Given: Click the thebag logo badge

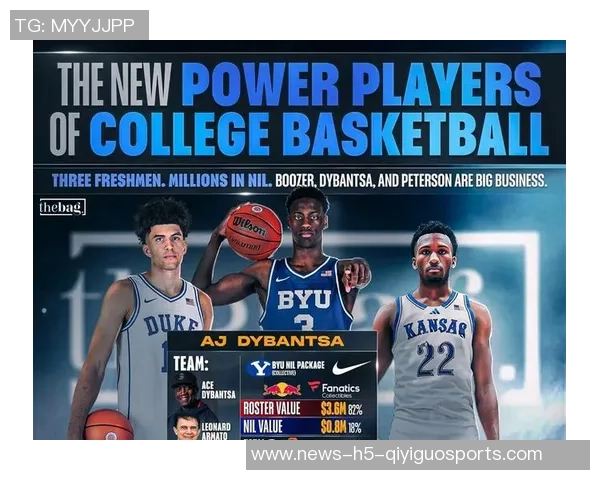Looking at the screenshot, I should point(63,207).
